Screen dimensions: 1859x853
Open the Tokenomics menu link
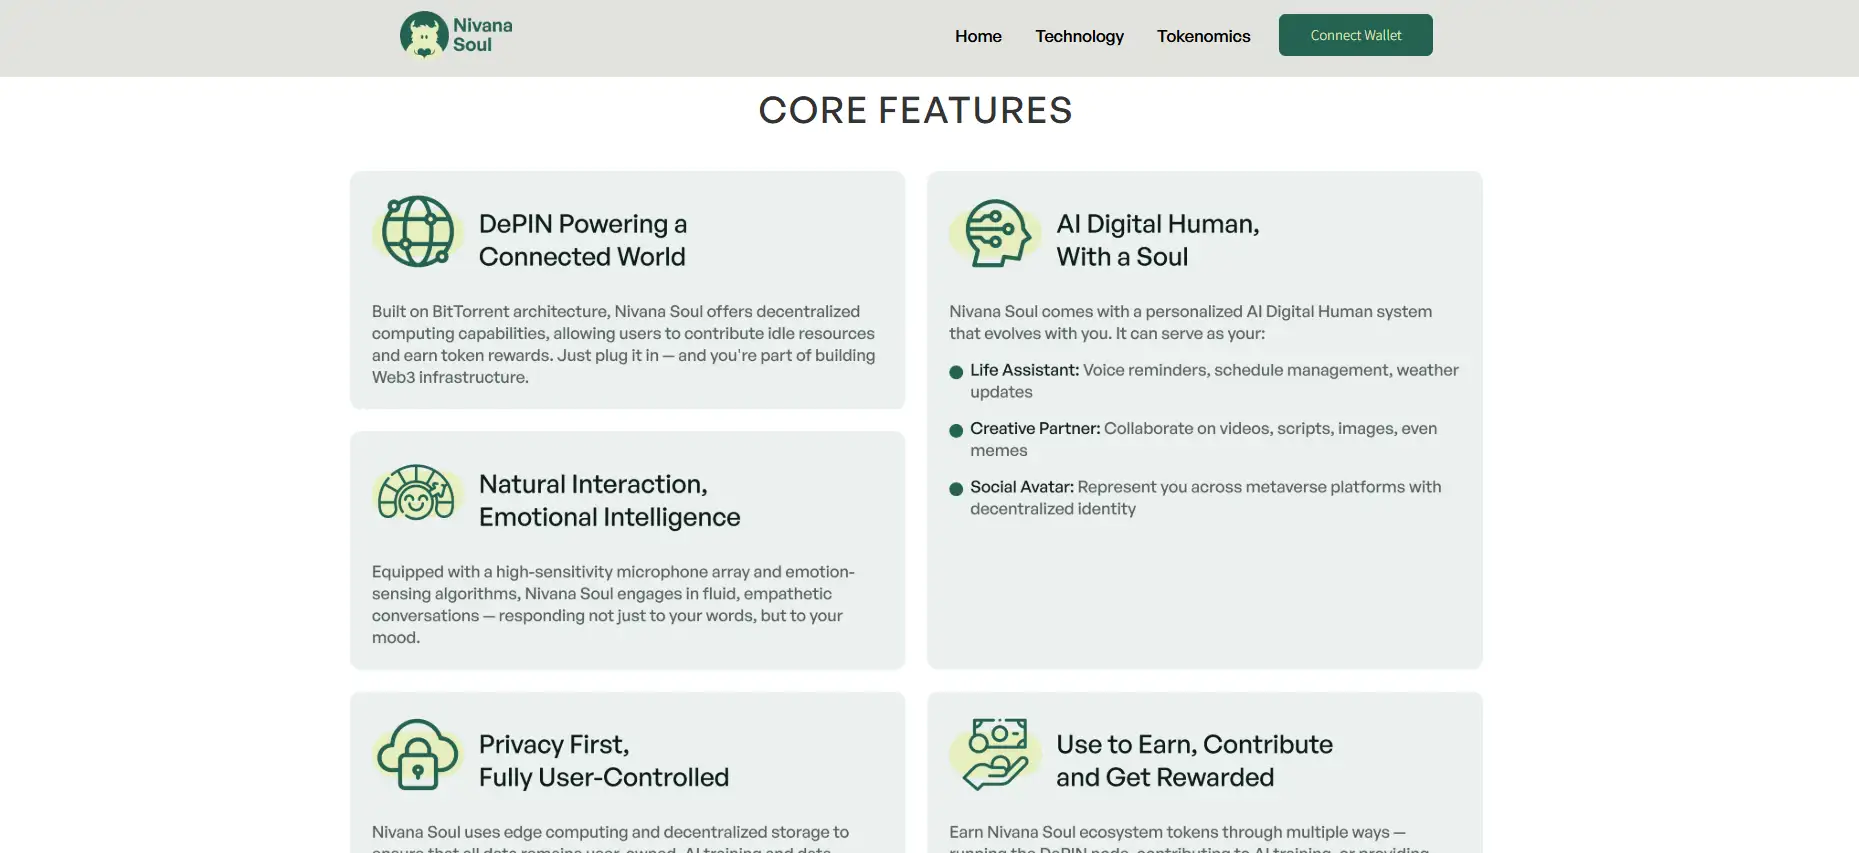click(x=1203, y=36)
